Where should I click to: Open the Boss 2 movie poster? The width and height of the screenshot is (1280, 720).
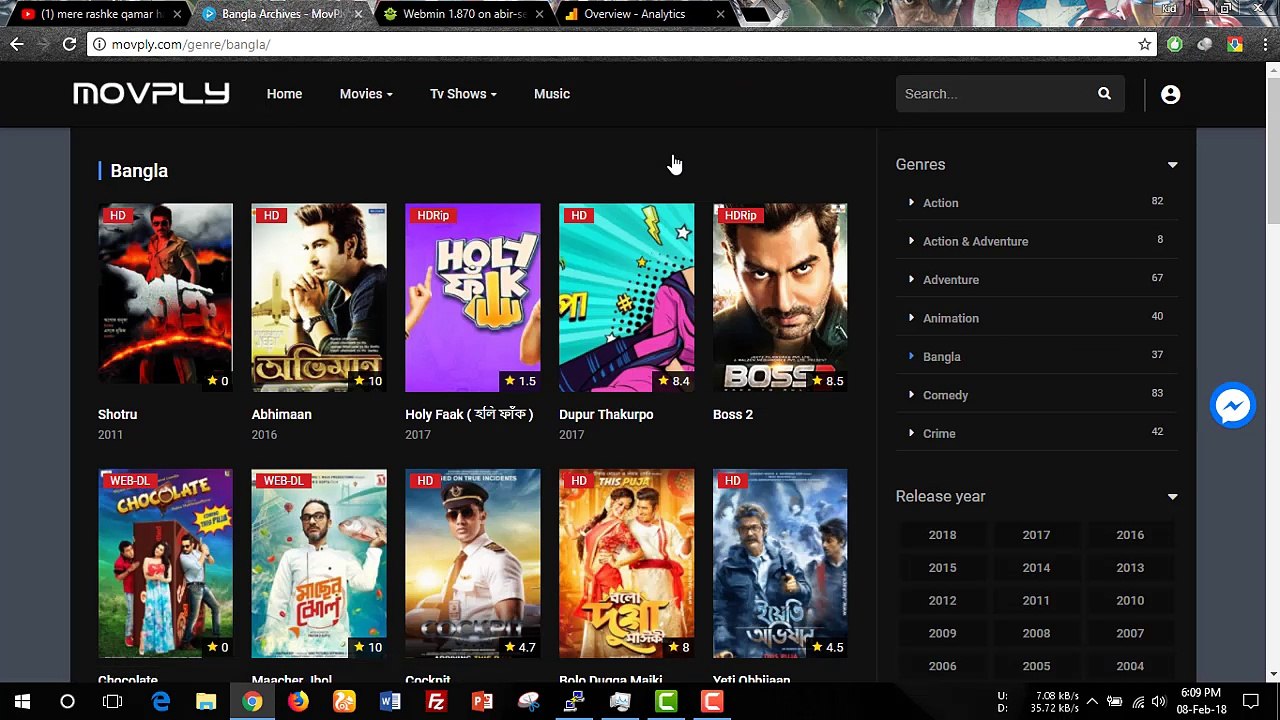click(x=780, y=298)
